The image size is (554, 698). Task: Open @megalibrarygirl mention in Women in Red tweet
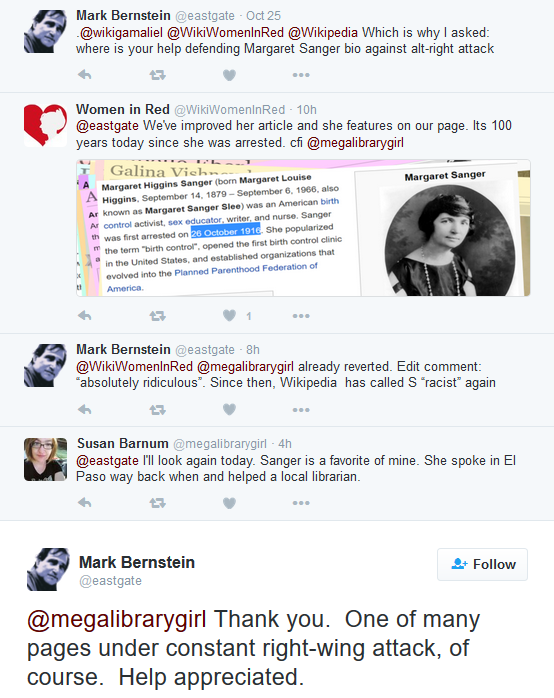355,143
